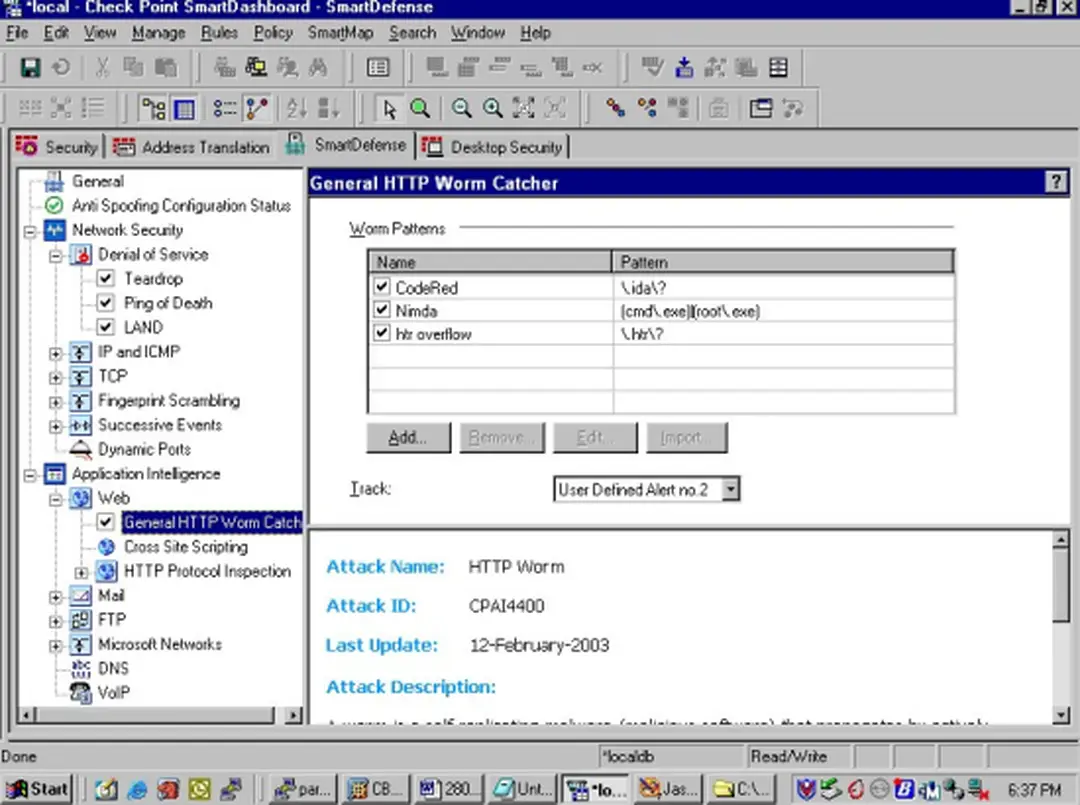Image resolution: width=1080 pixels, height=805 pixels.
Task: Expand the TCP tree node
Action: pyautogui.click(x=56, y=377)
